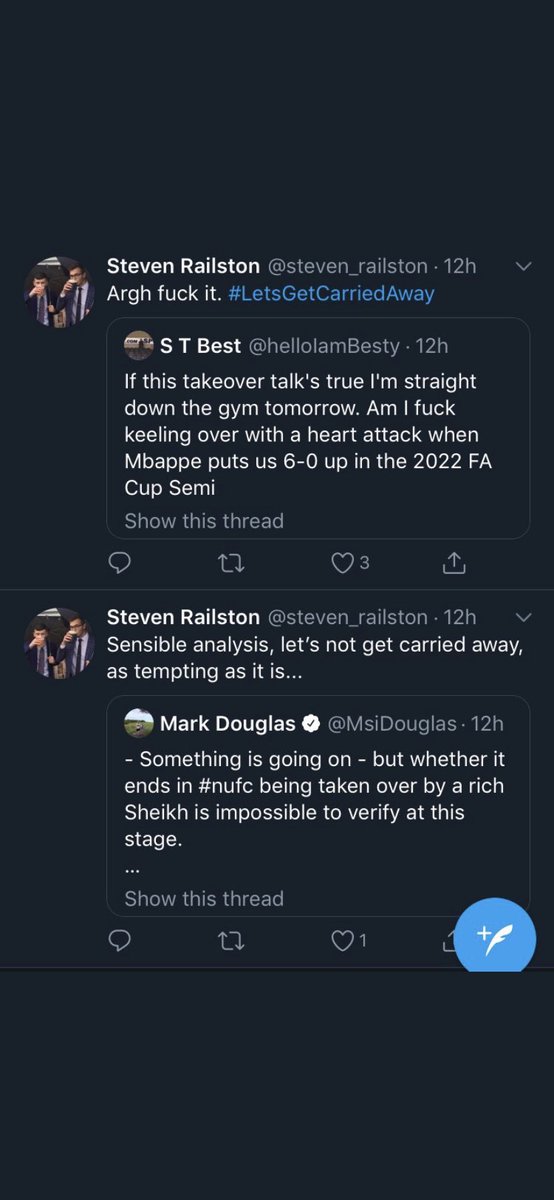This screenshot has width=554, height=1200.
Task: Open the @MsiDouglas handle
Action: click(x=393, y=723)
